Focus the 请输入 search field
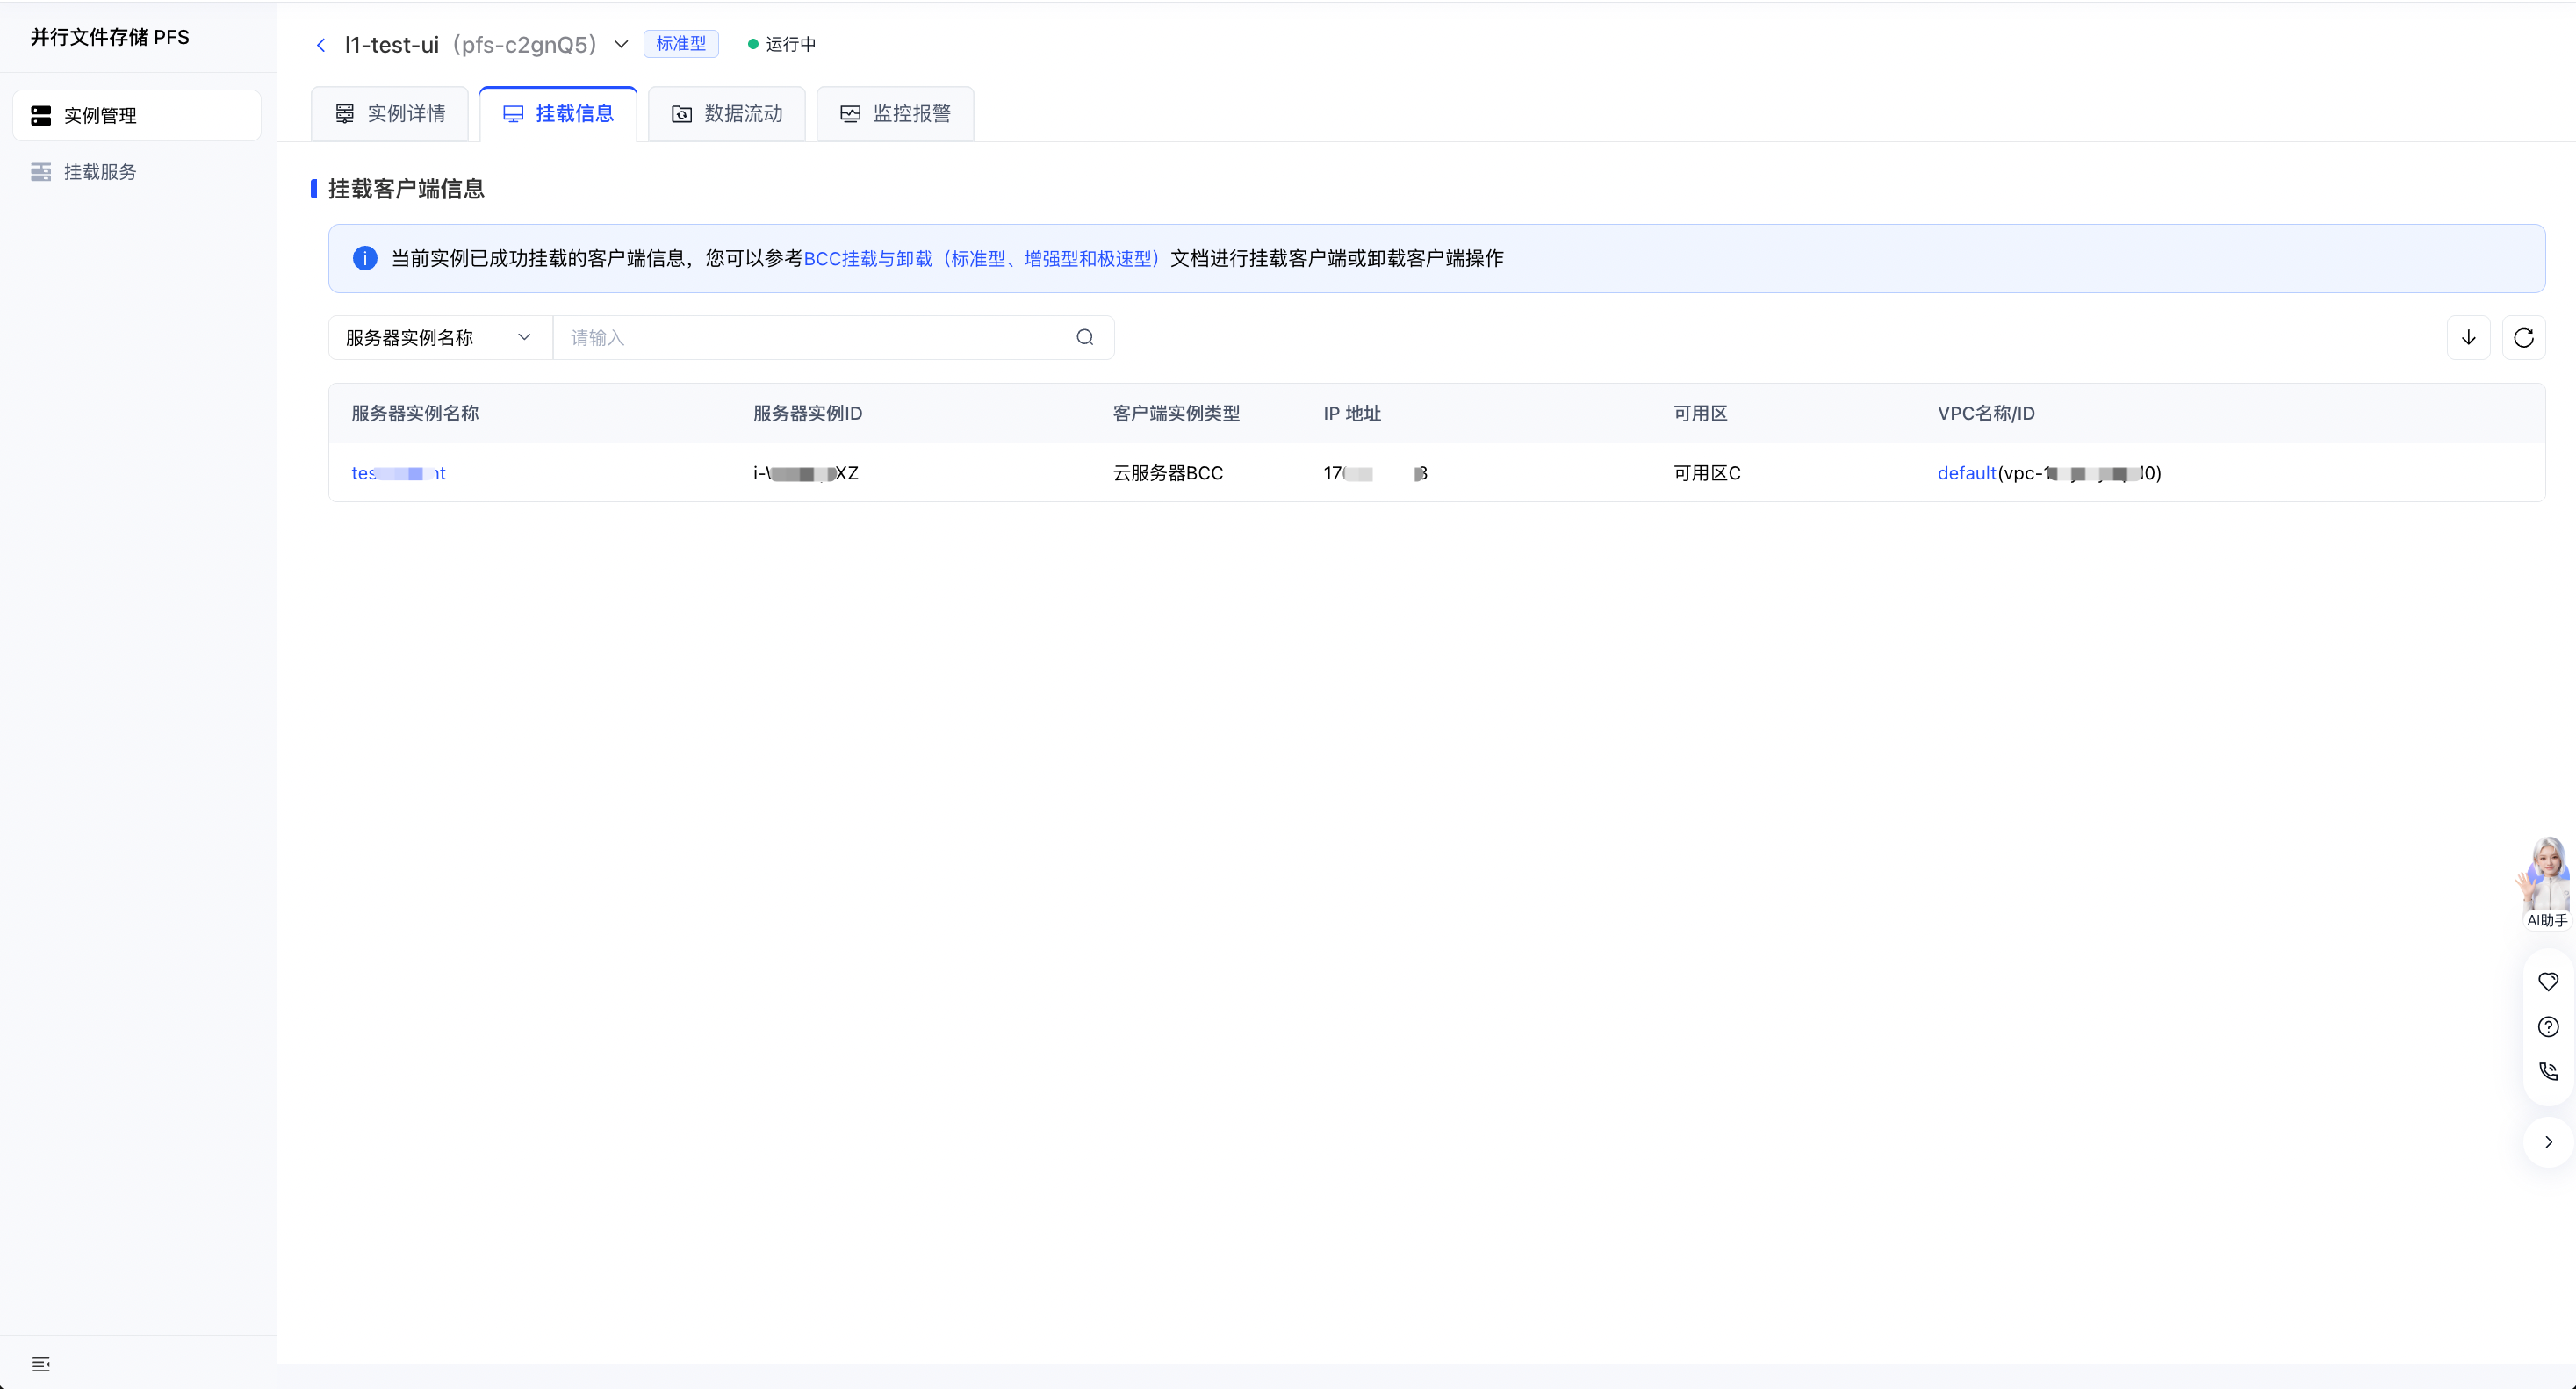The image size is (2576, 1389). pos(815,338)
